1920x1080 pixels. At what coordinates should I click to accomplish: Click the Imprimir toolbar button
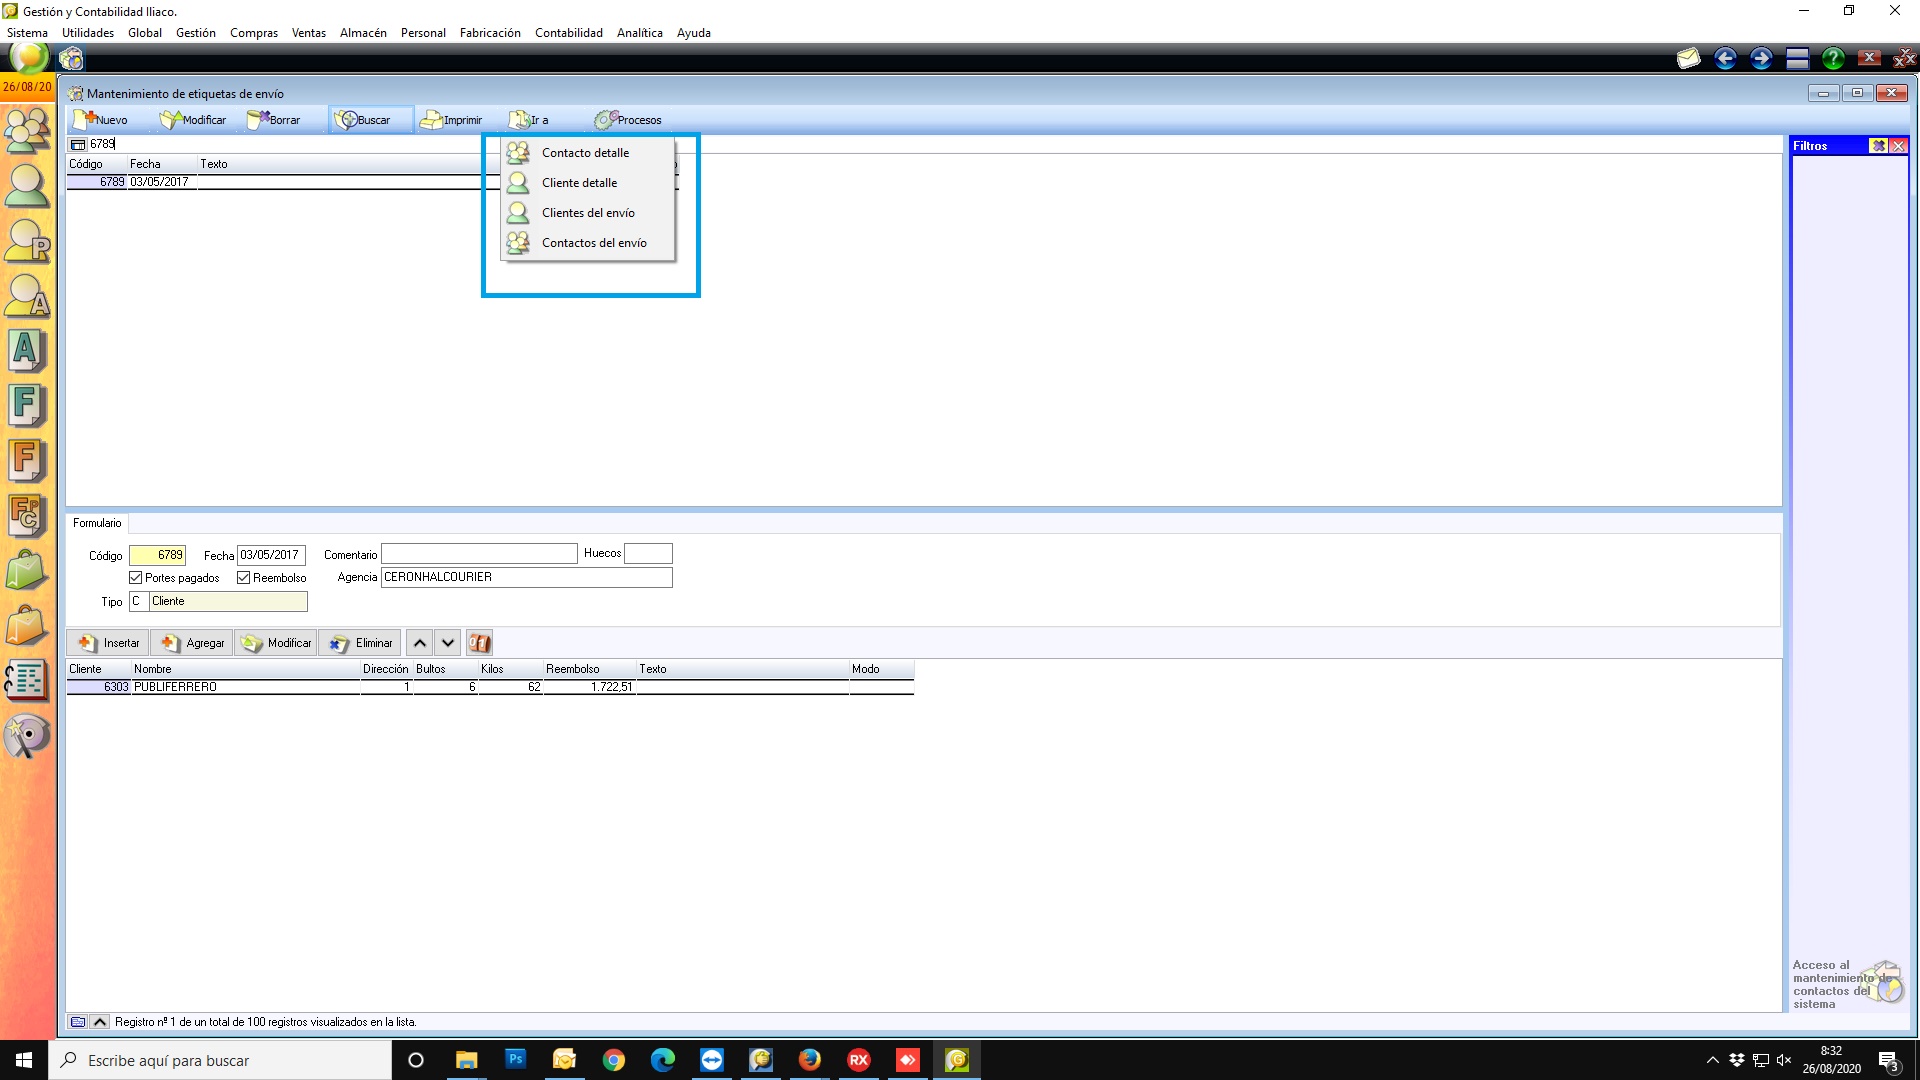pos(451,120)
